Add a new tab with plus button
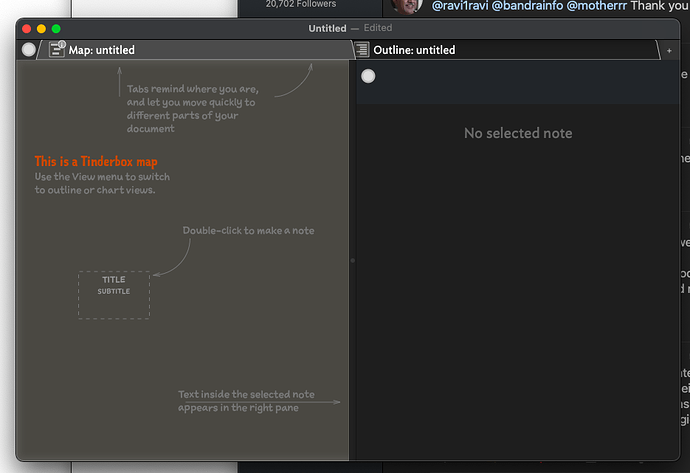 (x=669, y=51)
